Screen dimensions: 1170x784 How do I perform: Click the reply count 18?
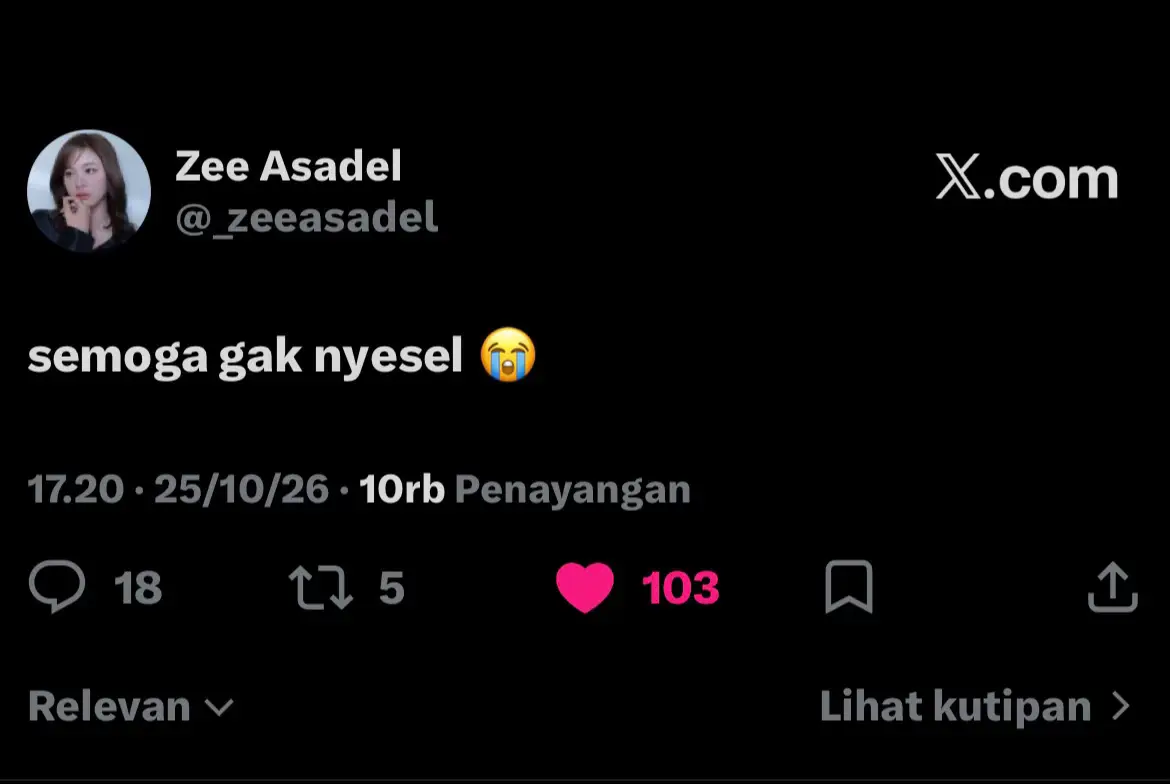click(138, 588)
